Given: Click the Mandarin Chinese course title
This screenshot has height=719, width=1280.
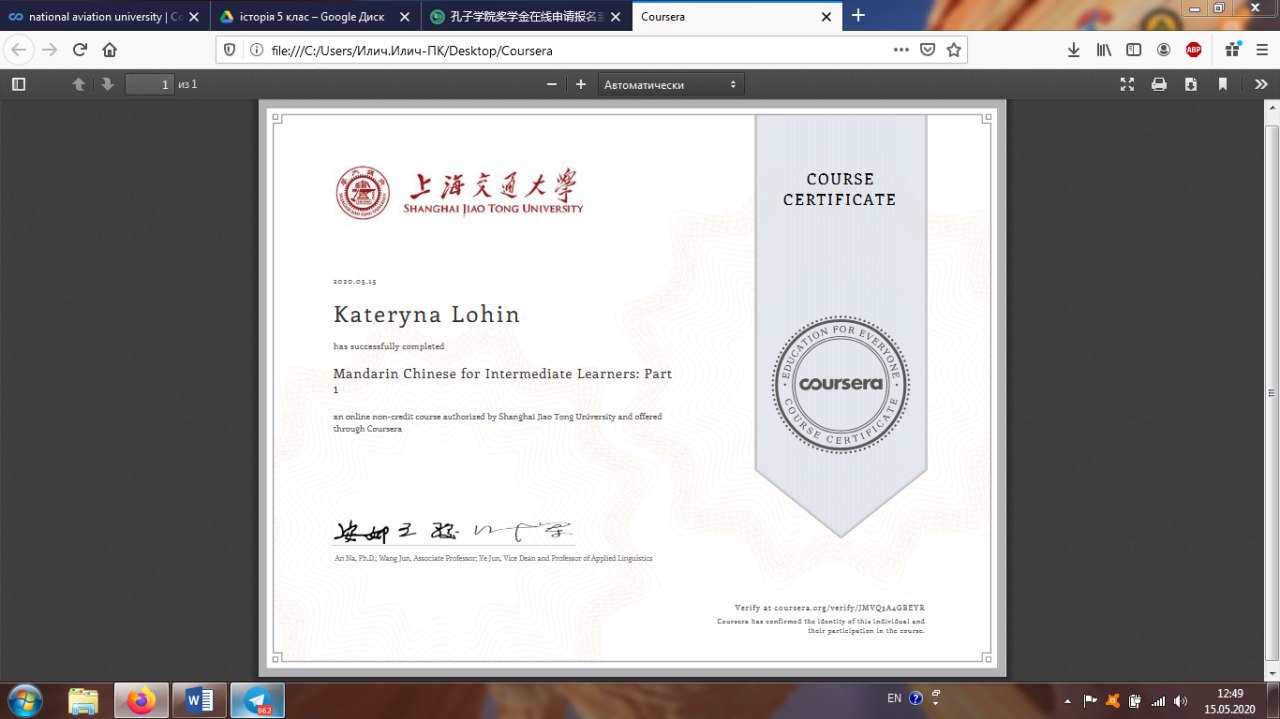Looking at the screenshot, I should point(502,380).
